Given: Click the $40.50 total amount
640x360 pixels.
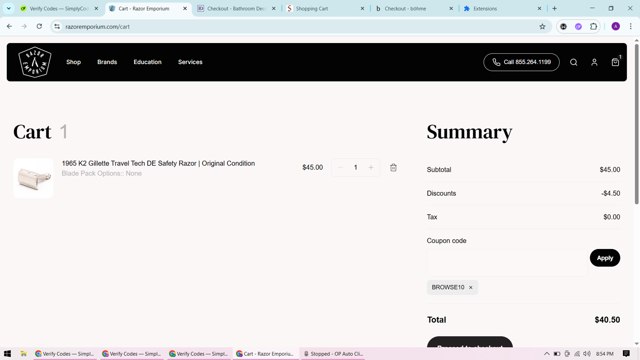Looking at the screenshot, I should point(607,320).
